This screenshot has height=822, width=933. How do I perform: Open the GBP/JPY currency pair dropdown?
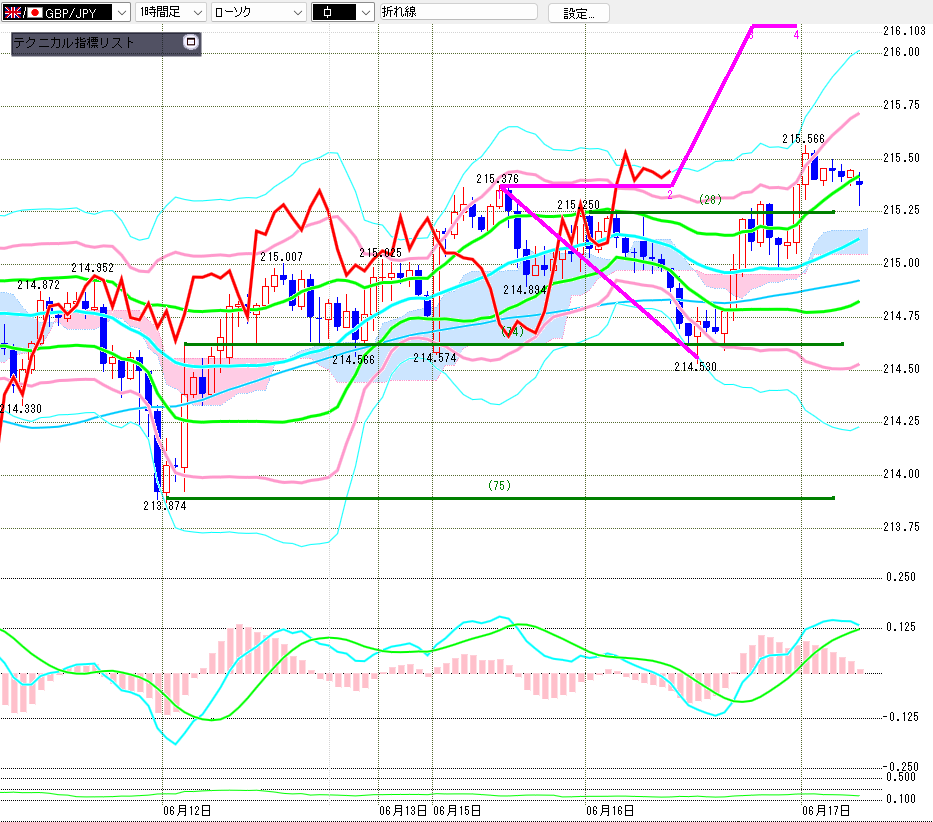[65, 12]
